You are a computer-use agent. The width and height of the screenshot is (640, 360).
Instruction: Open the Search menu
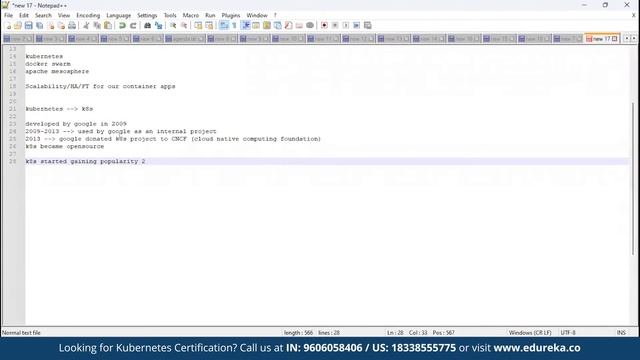click(x=43, y=15)
